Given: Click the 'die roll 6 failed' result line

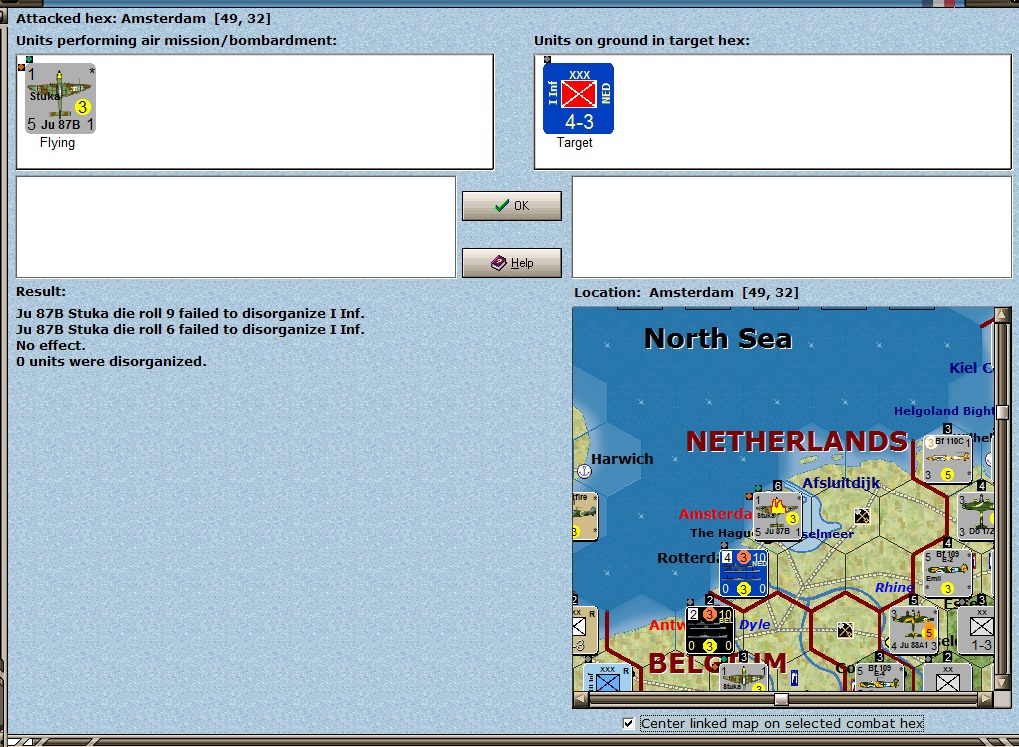Looking at the screenshot, I should (190, 330).
